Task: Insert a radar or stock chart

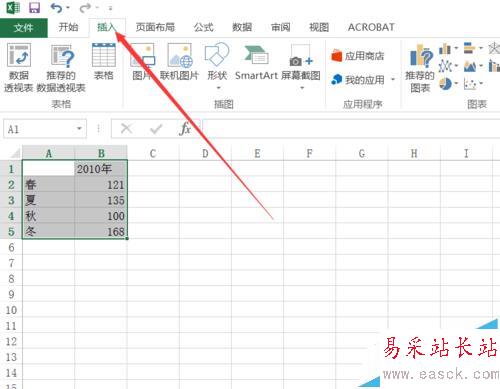Action: [x=494, y=48]
